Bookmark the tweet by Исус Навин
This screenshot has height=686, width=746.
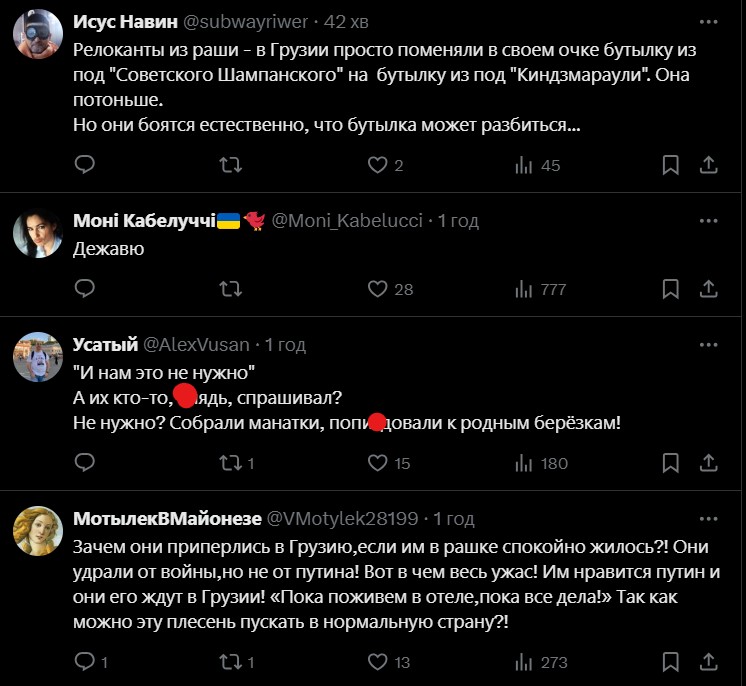[671, 165]
